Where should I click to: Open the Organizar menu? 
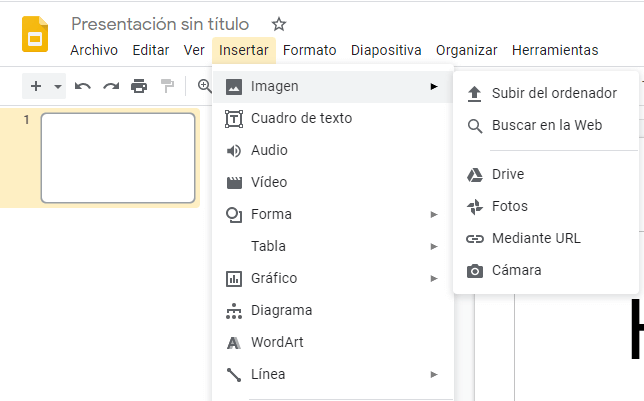click(467, 50)
